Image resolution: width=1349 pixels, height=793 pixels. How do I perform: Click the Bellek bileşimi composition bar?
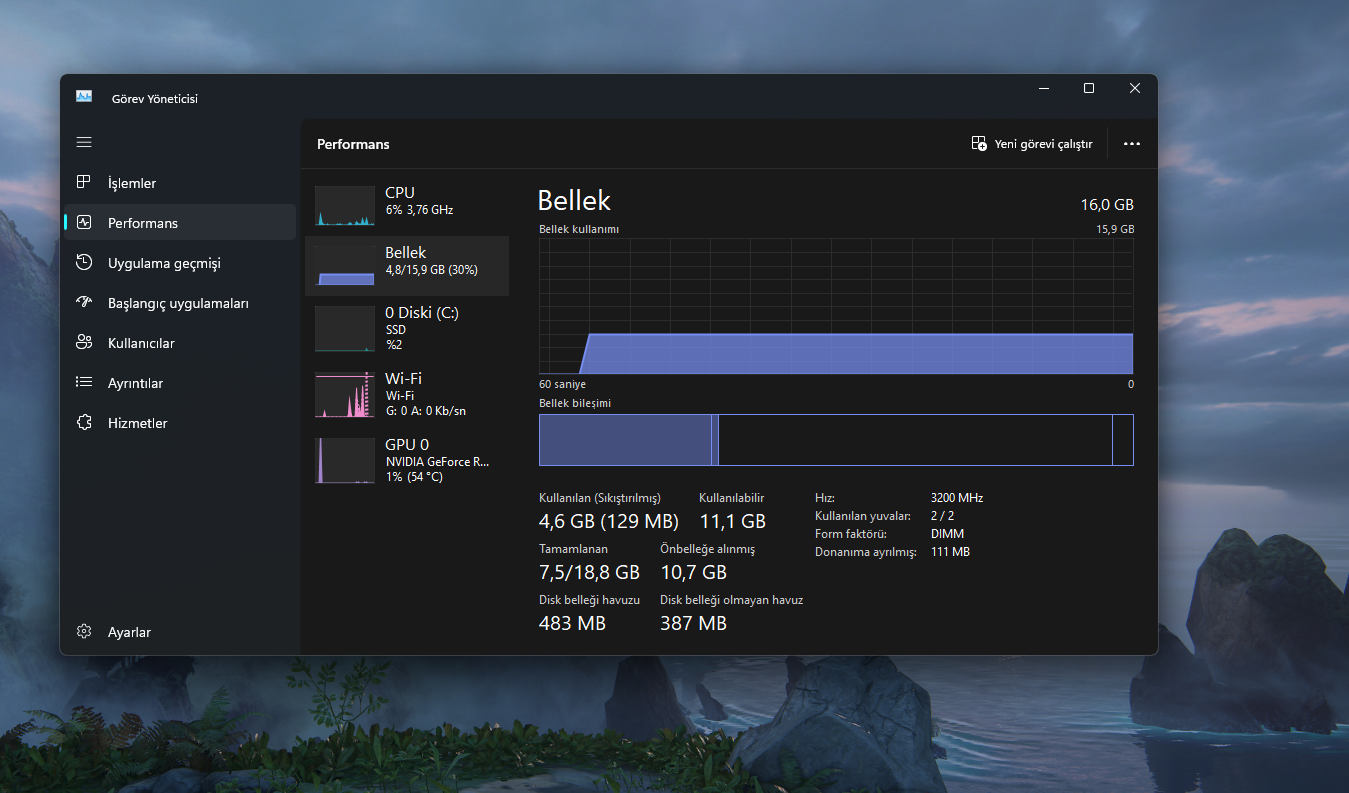pyautogui.click(x=836, y=440)
